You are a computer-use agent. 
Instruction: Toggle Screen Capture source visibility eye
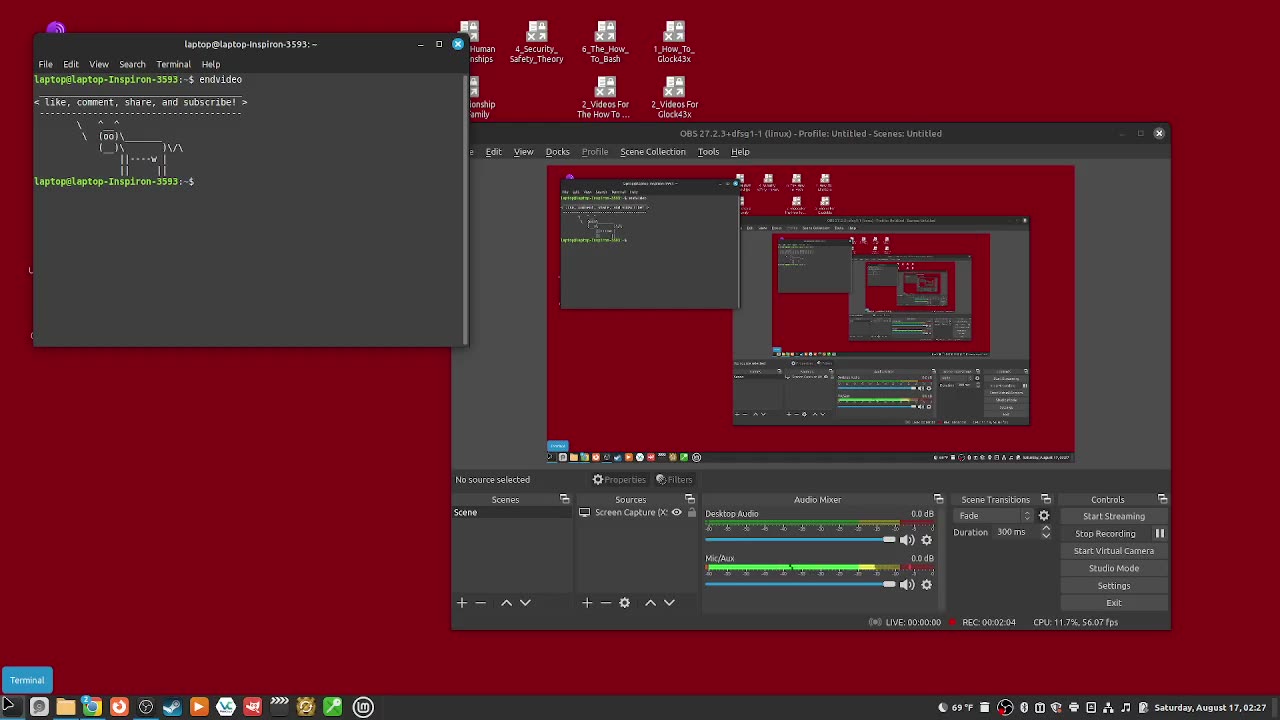(676, 513)
